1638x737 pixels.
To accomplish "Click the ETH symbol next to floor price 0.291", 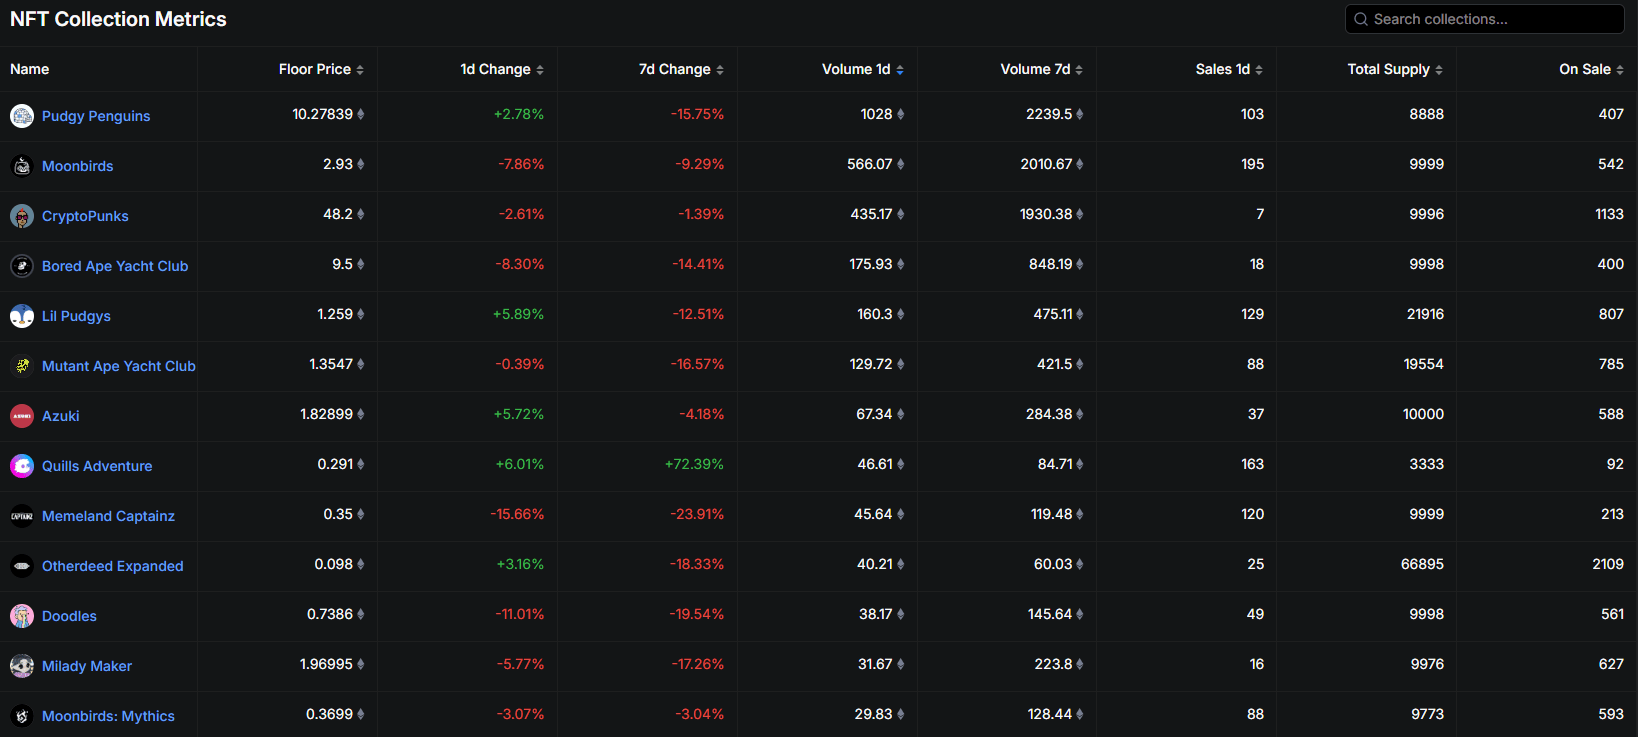I will [361, 464].
